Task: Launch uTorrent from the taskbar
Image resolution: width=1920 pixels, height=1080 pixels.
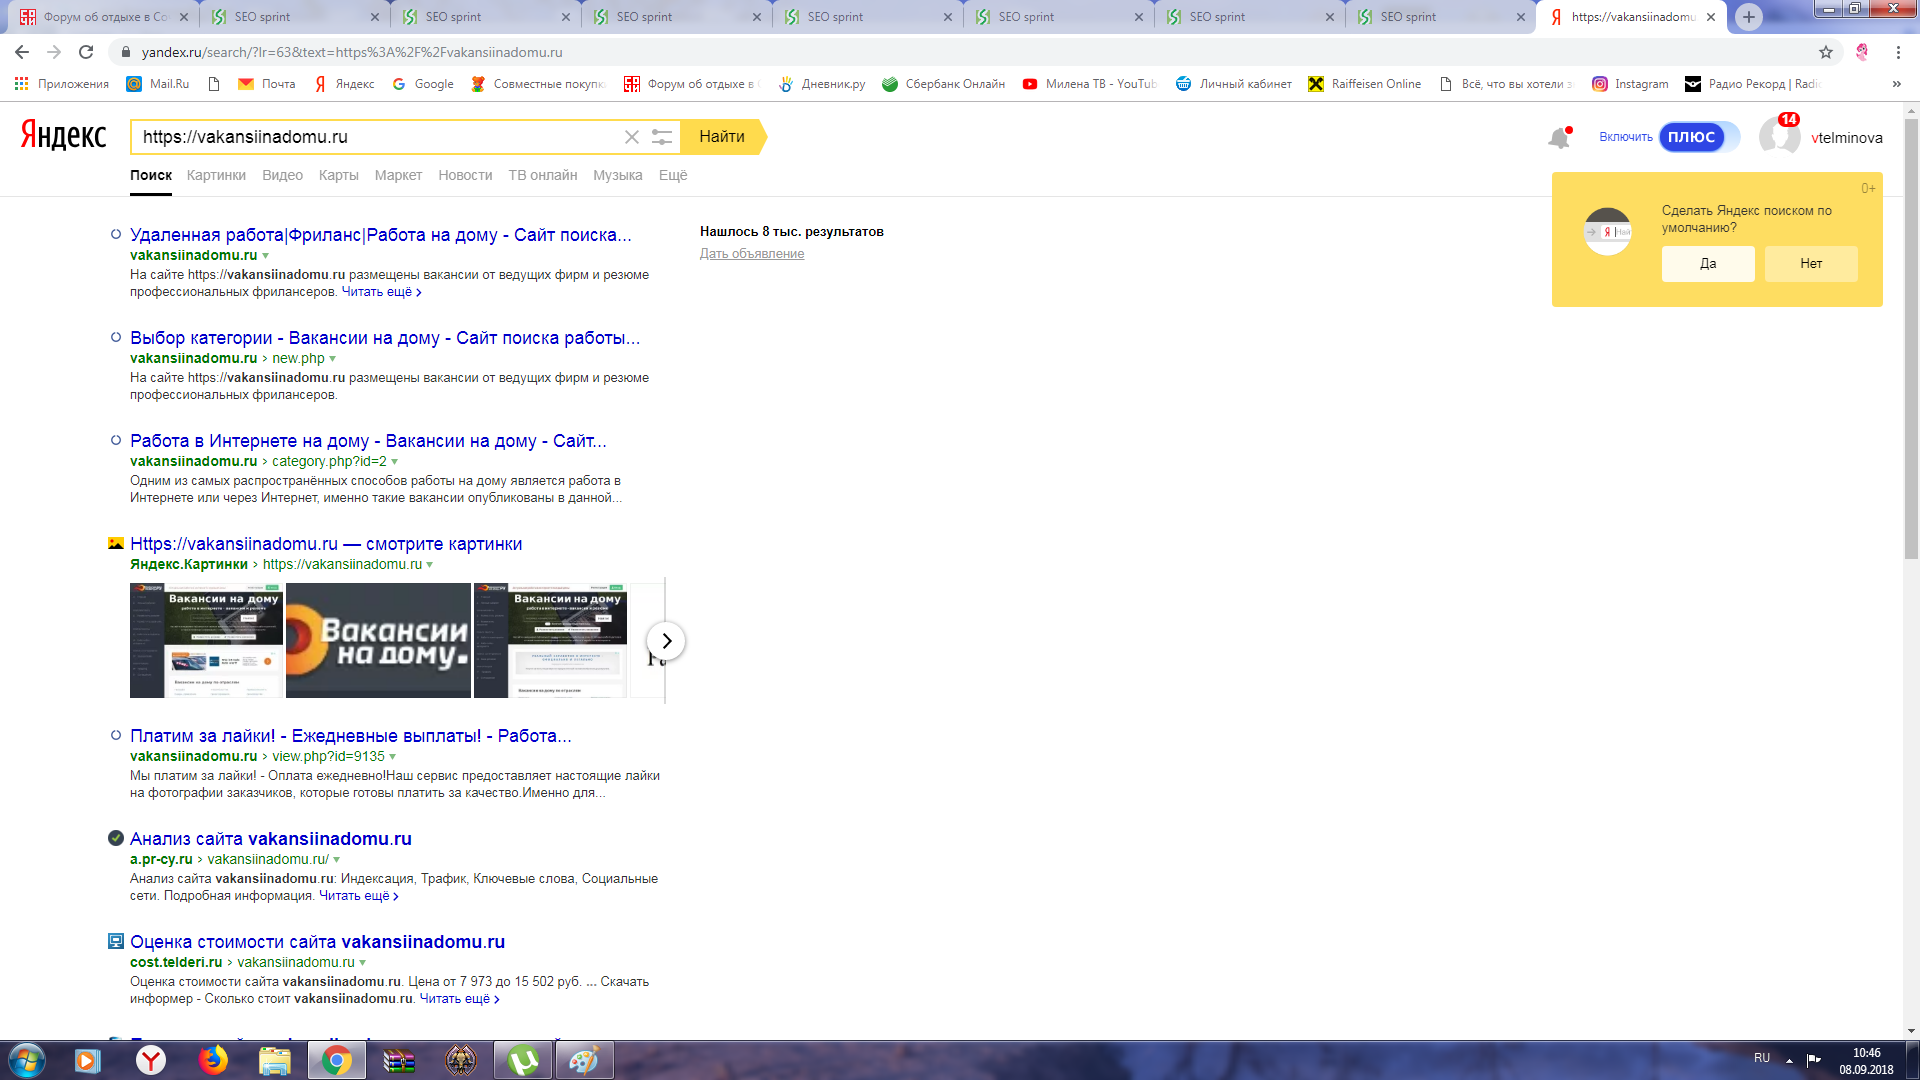Action: click(x=522, y=1060)
